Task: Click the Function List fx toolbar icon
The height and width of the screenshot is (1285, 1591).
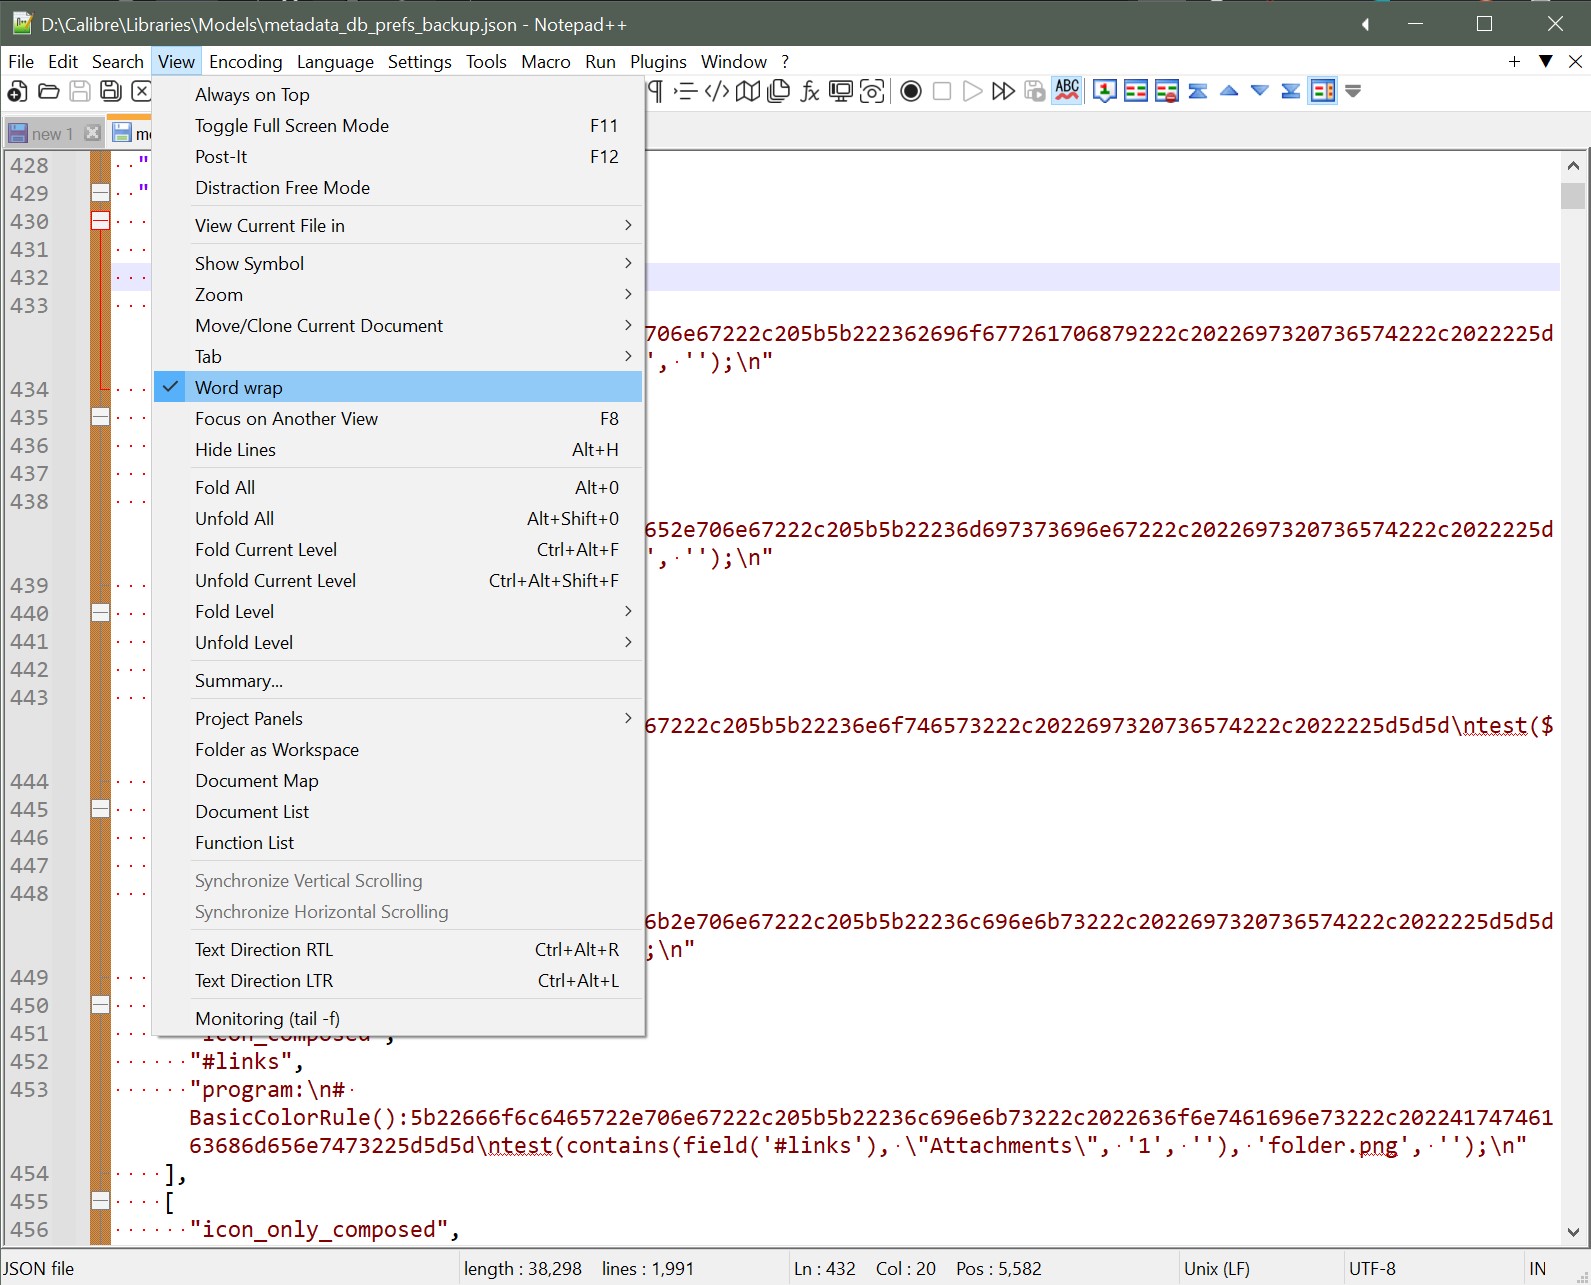Action: click(x=809, y=92)
